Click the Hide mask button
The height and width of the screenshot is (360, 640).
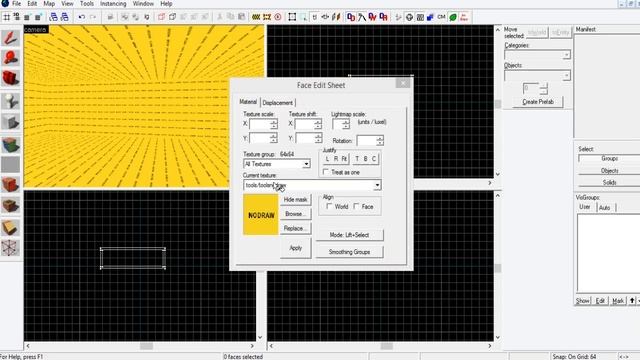(x=296, y=200)
